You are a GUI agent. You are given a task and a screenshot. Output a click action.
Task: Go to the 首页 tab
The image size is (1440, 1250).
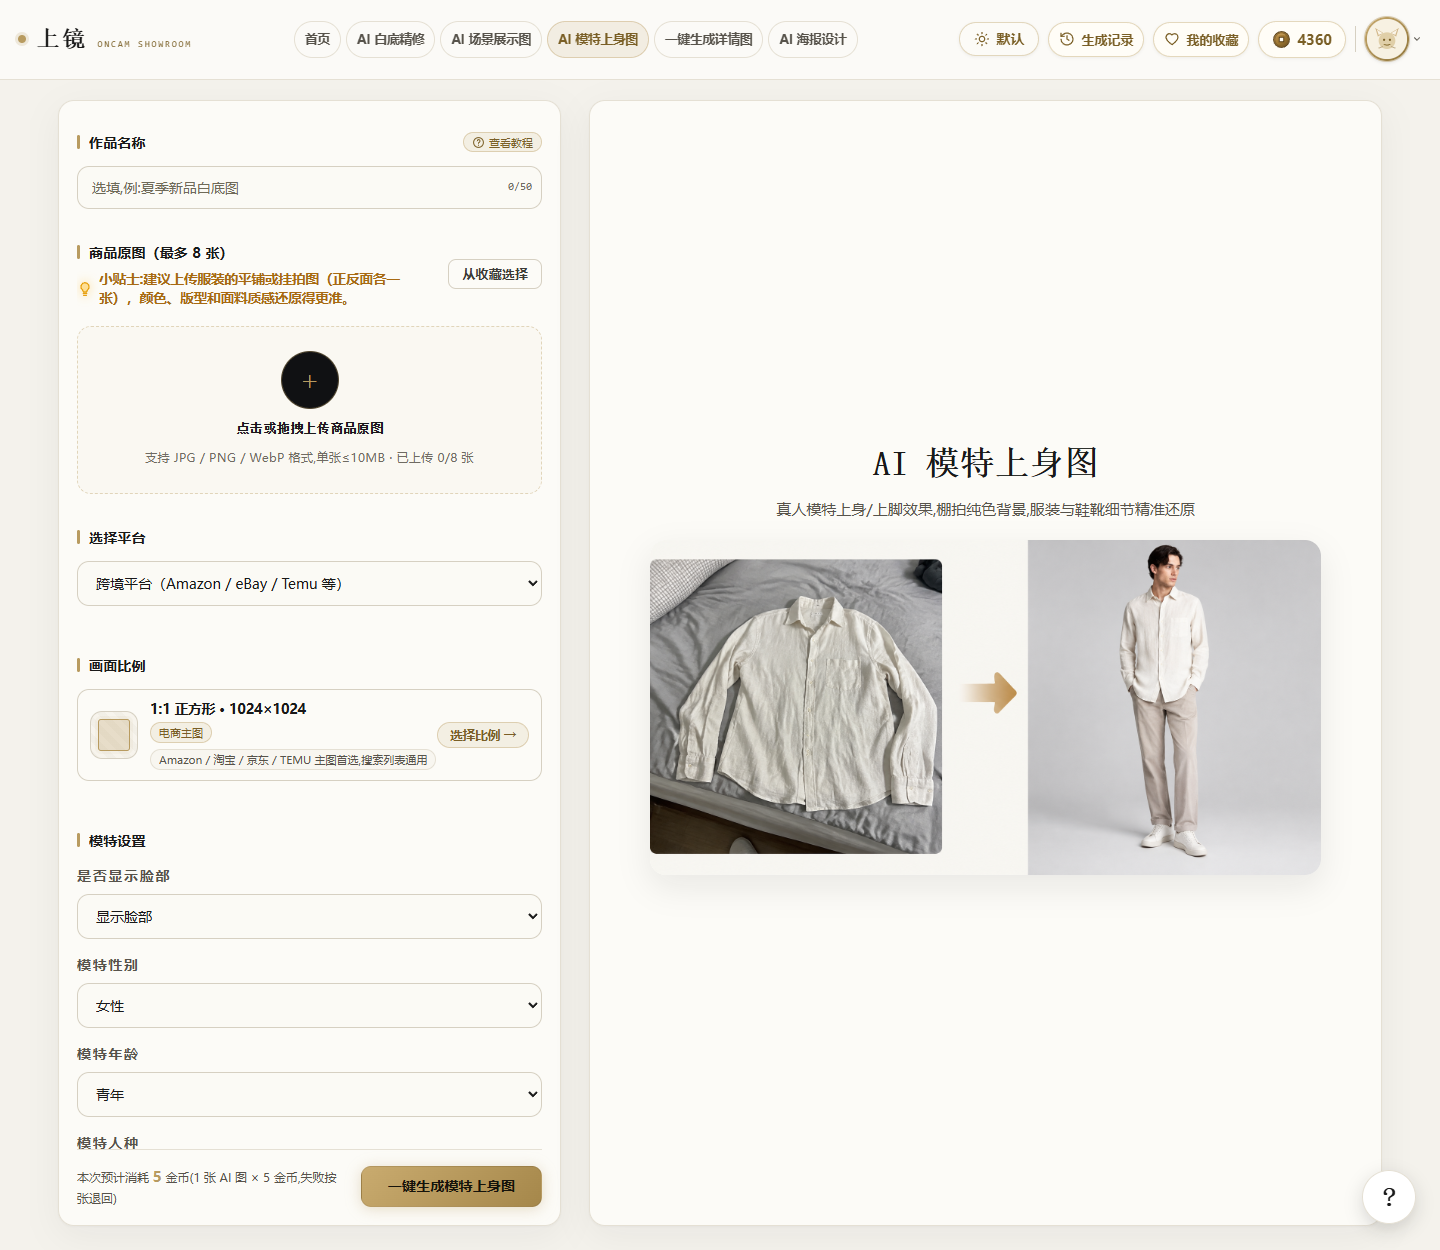pos(317,39)
